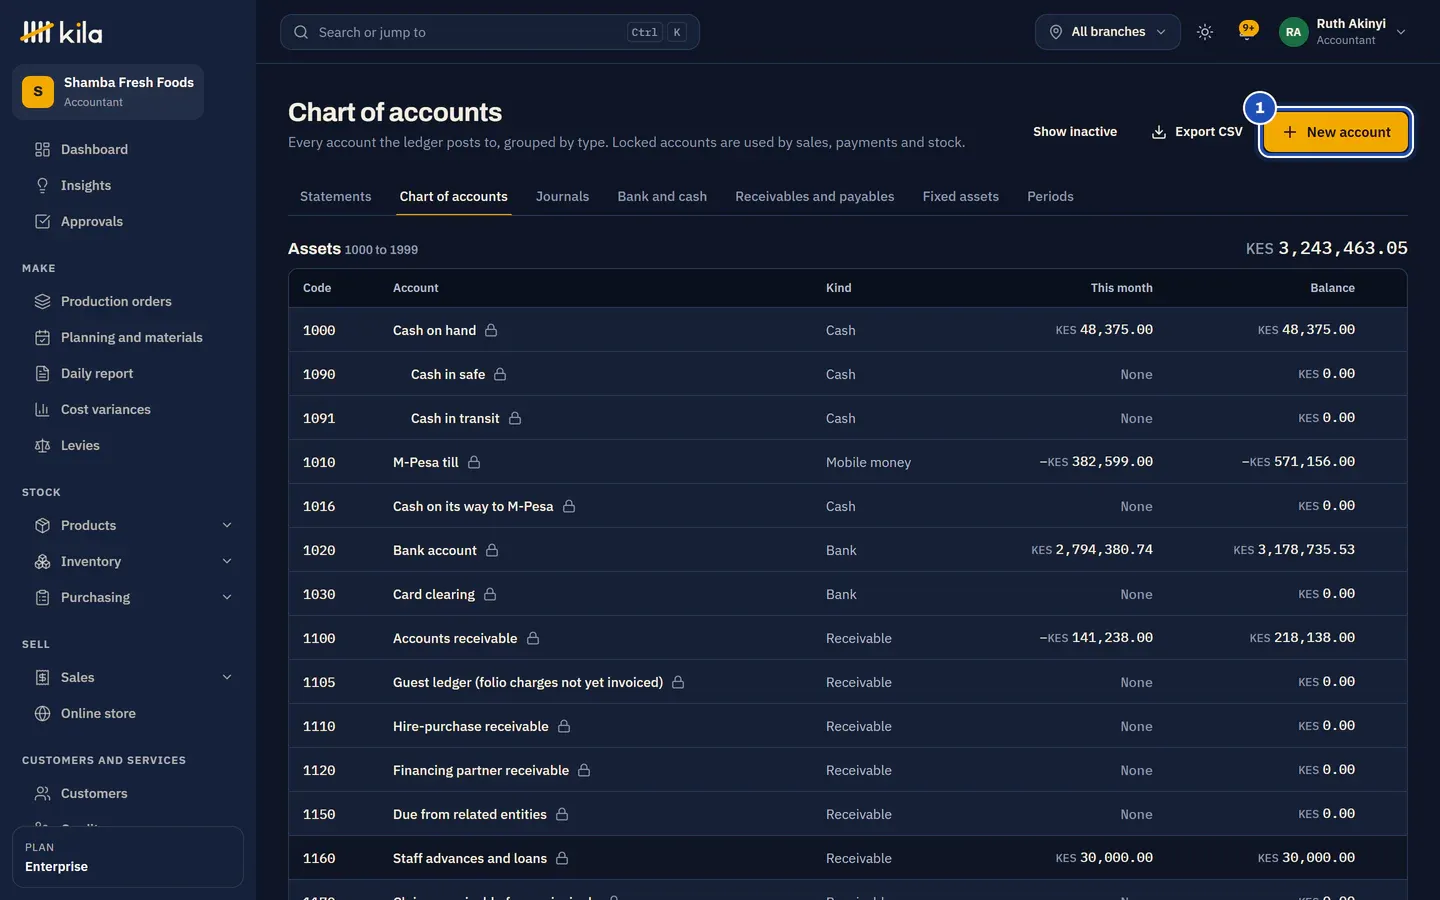
Task: Click the Customers people icon
Action: pos(42,794)
